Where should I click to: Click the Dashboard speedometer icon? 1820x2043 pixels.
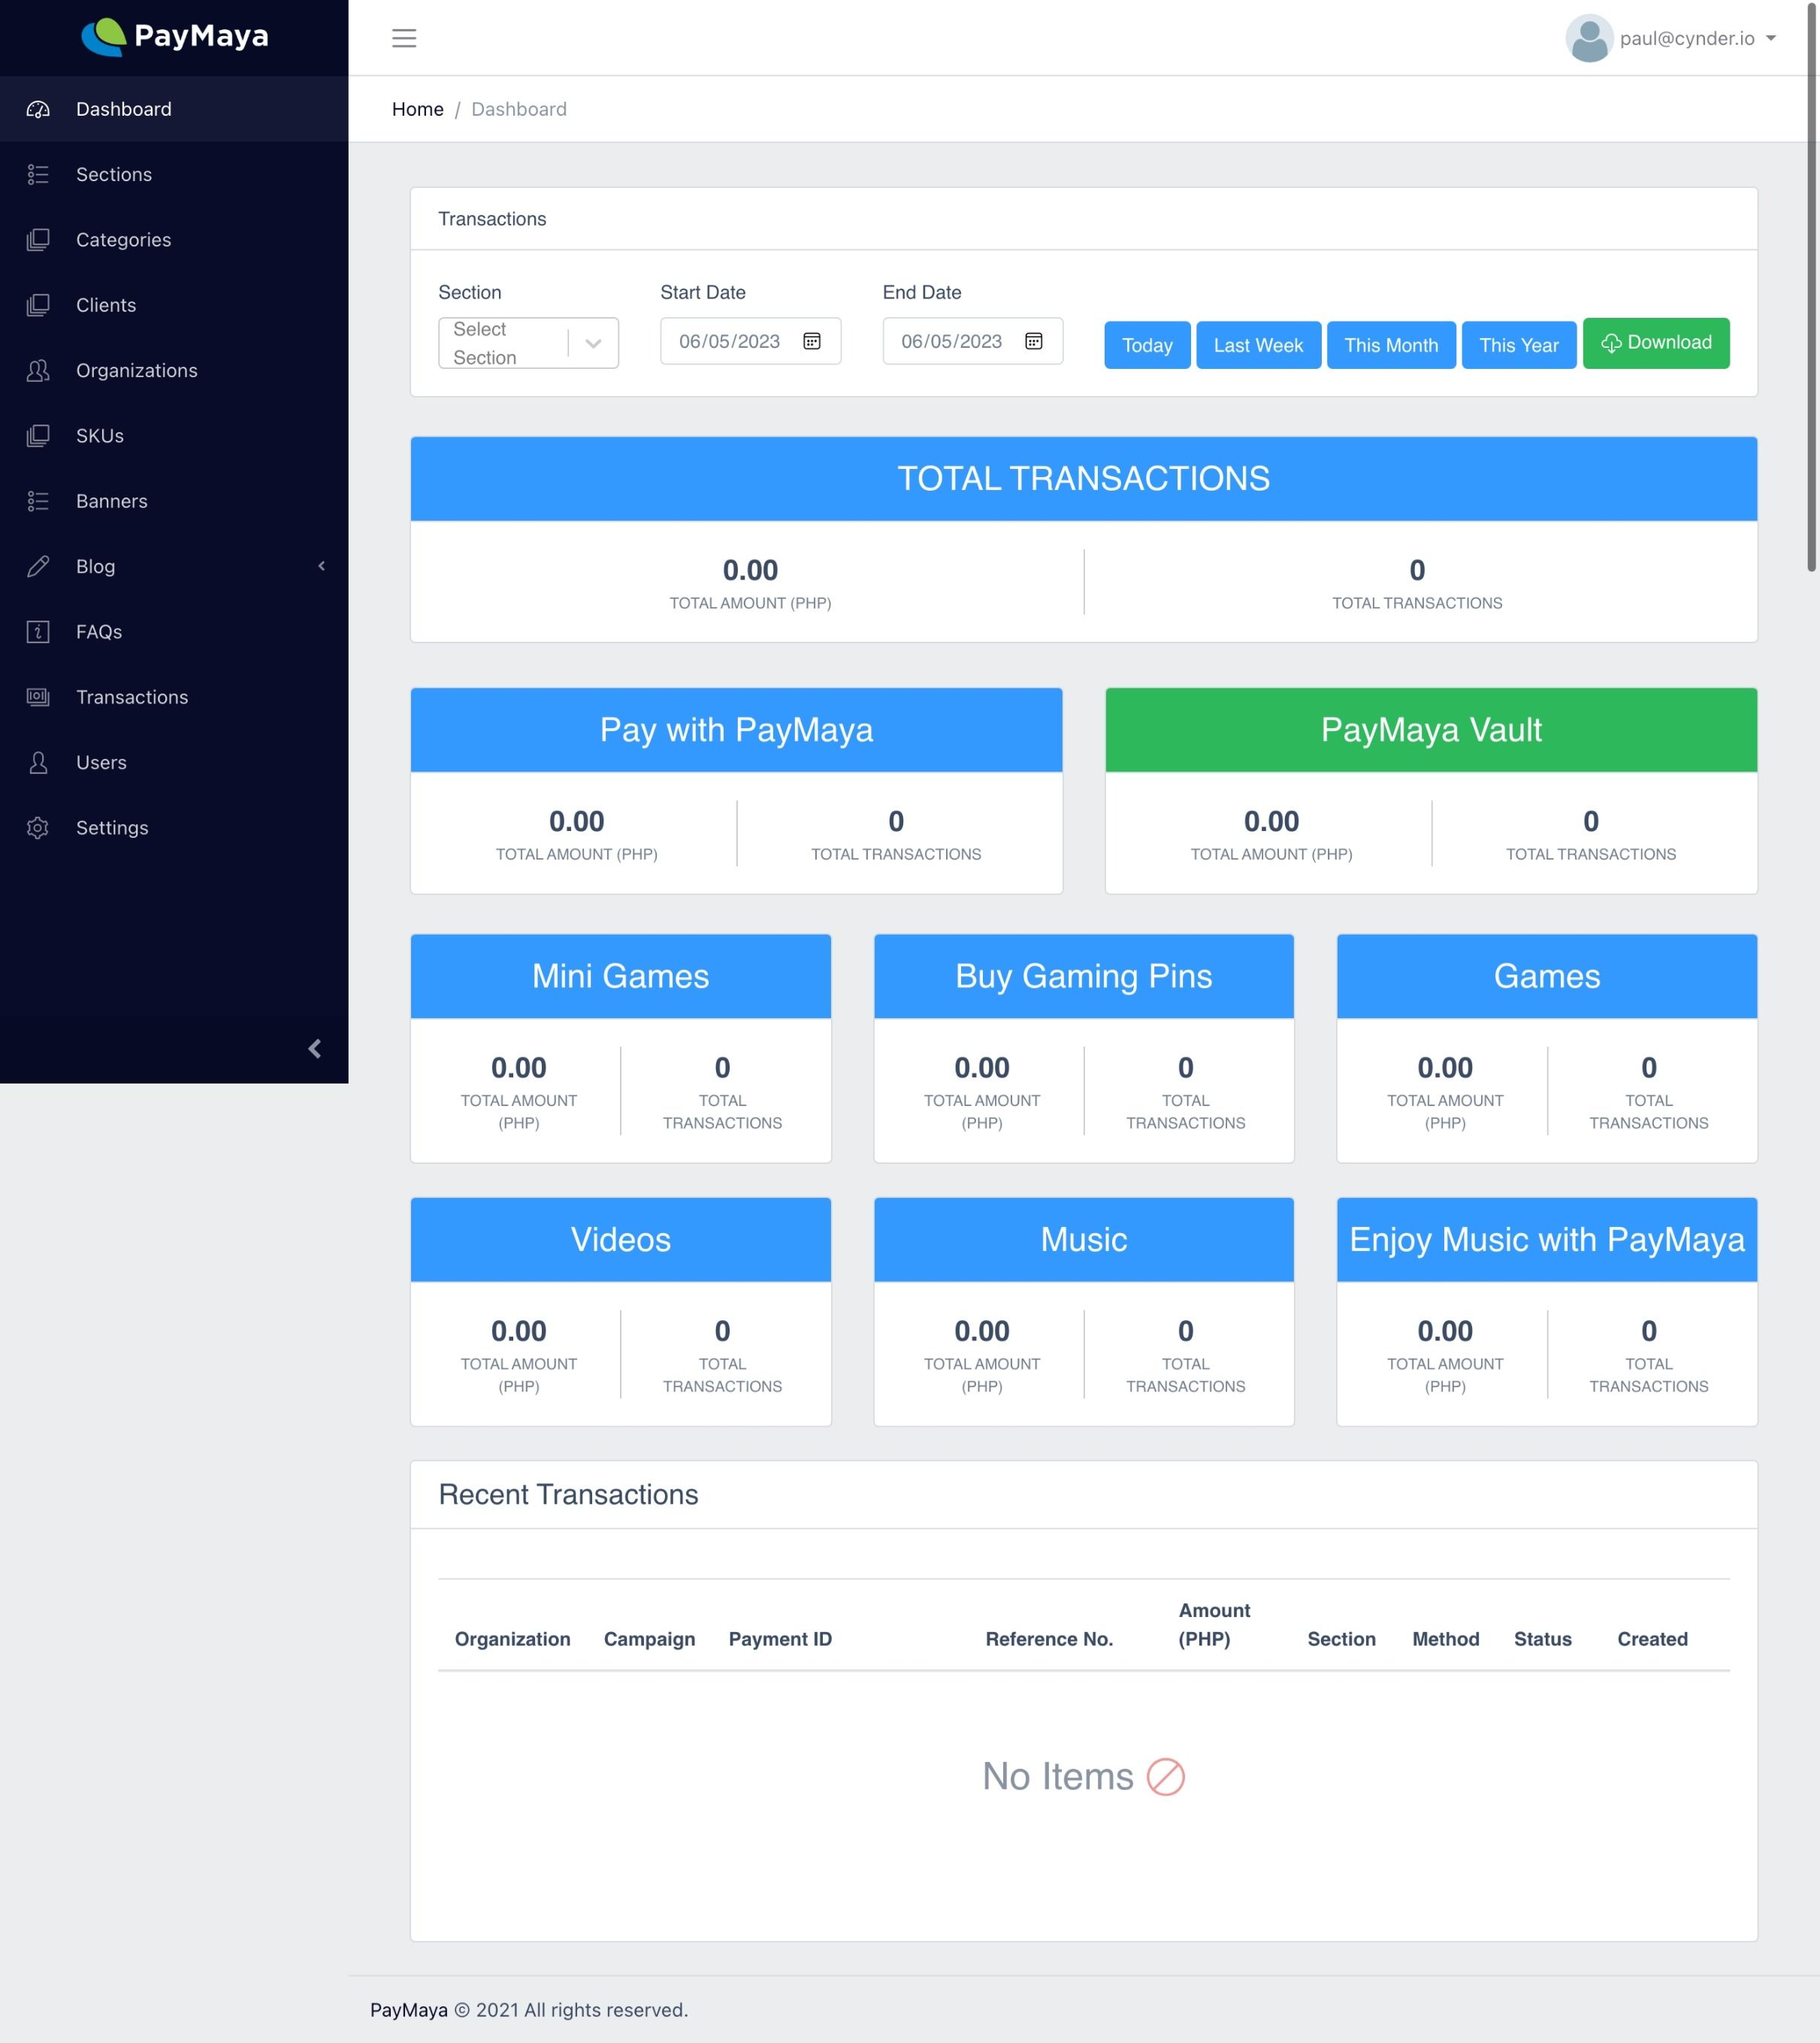(38, 109)
